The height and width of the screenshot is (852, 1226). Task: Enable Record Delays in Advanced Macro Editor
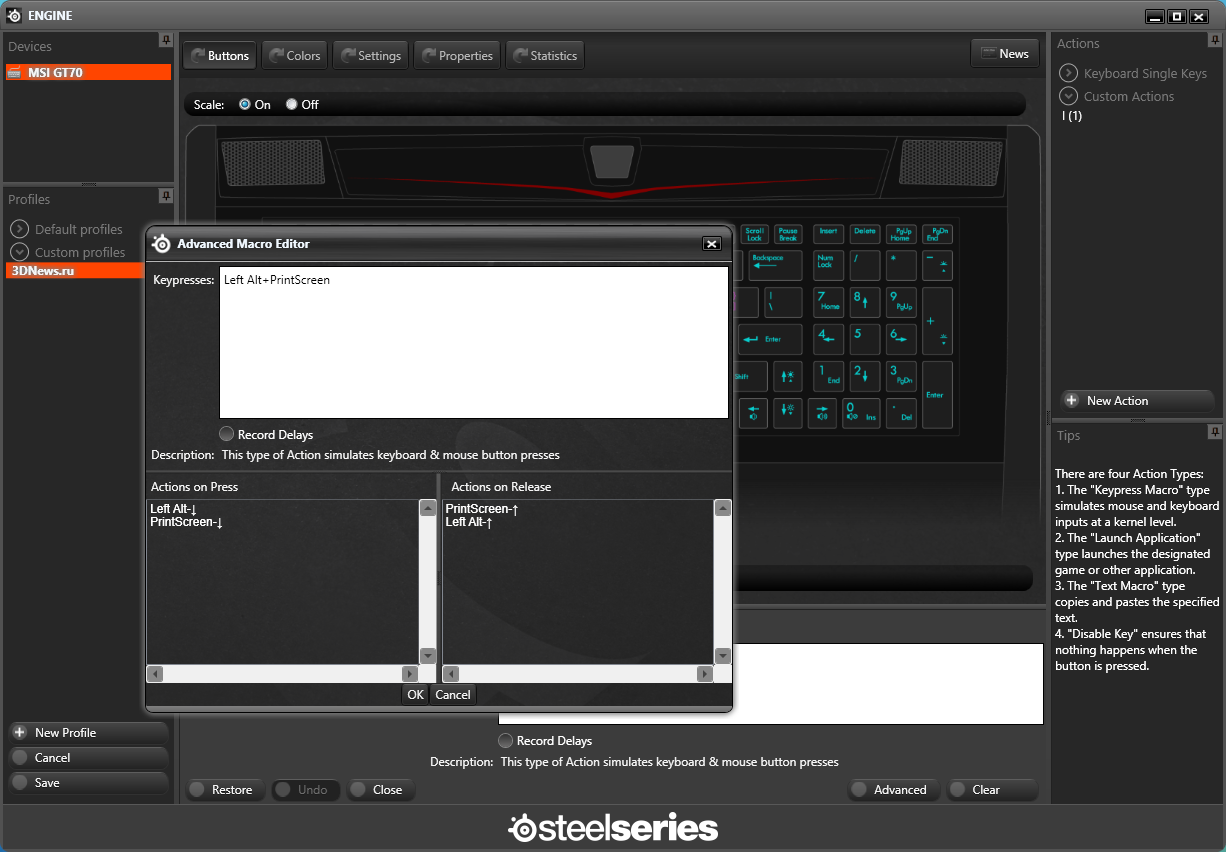tap(227, 434)
